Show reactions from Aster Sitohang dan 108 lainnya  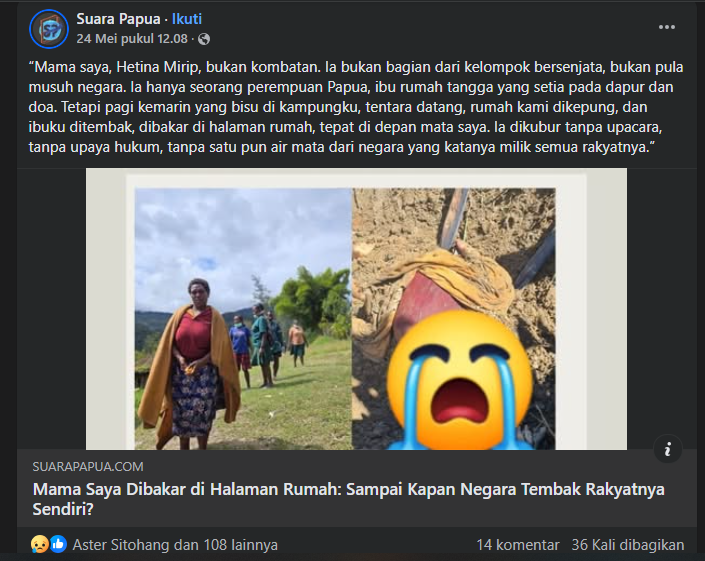point(175,545)
